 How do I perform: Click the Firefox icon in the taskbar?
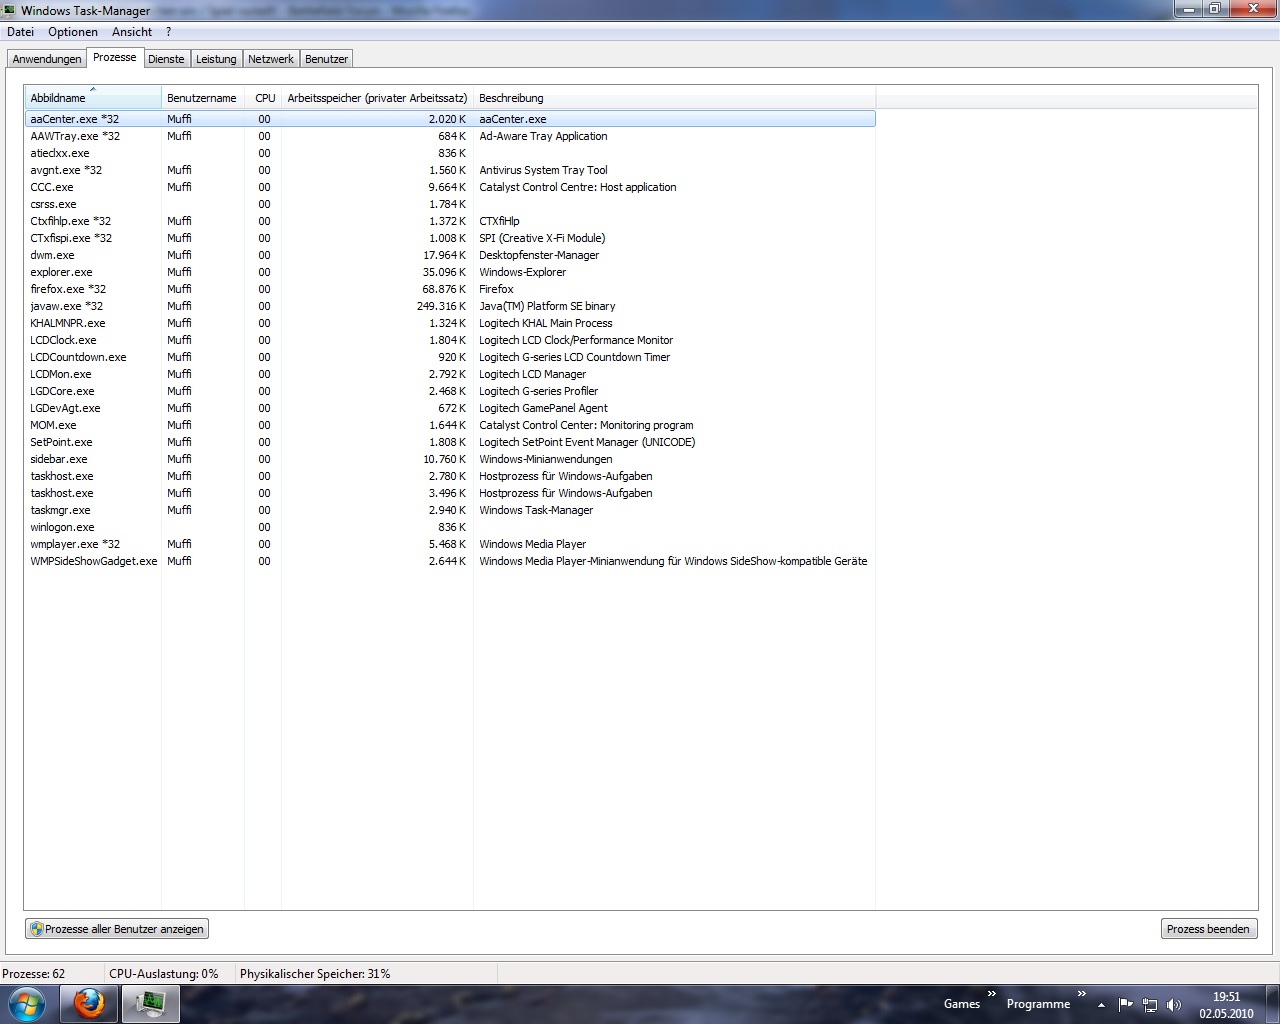(x=89, y=1003)
